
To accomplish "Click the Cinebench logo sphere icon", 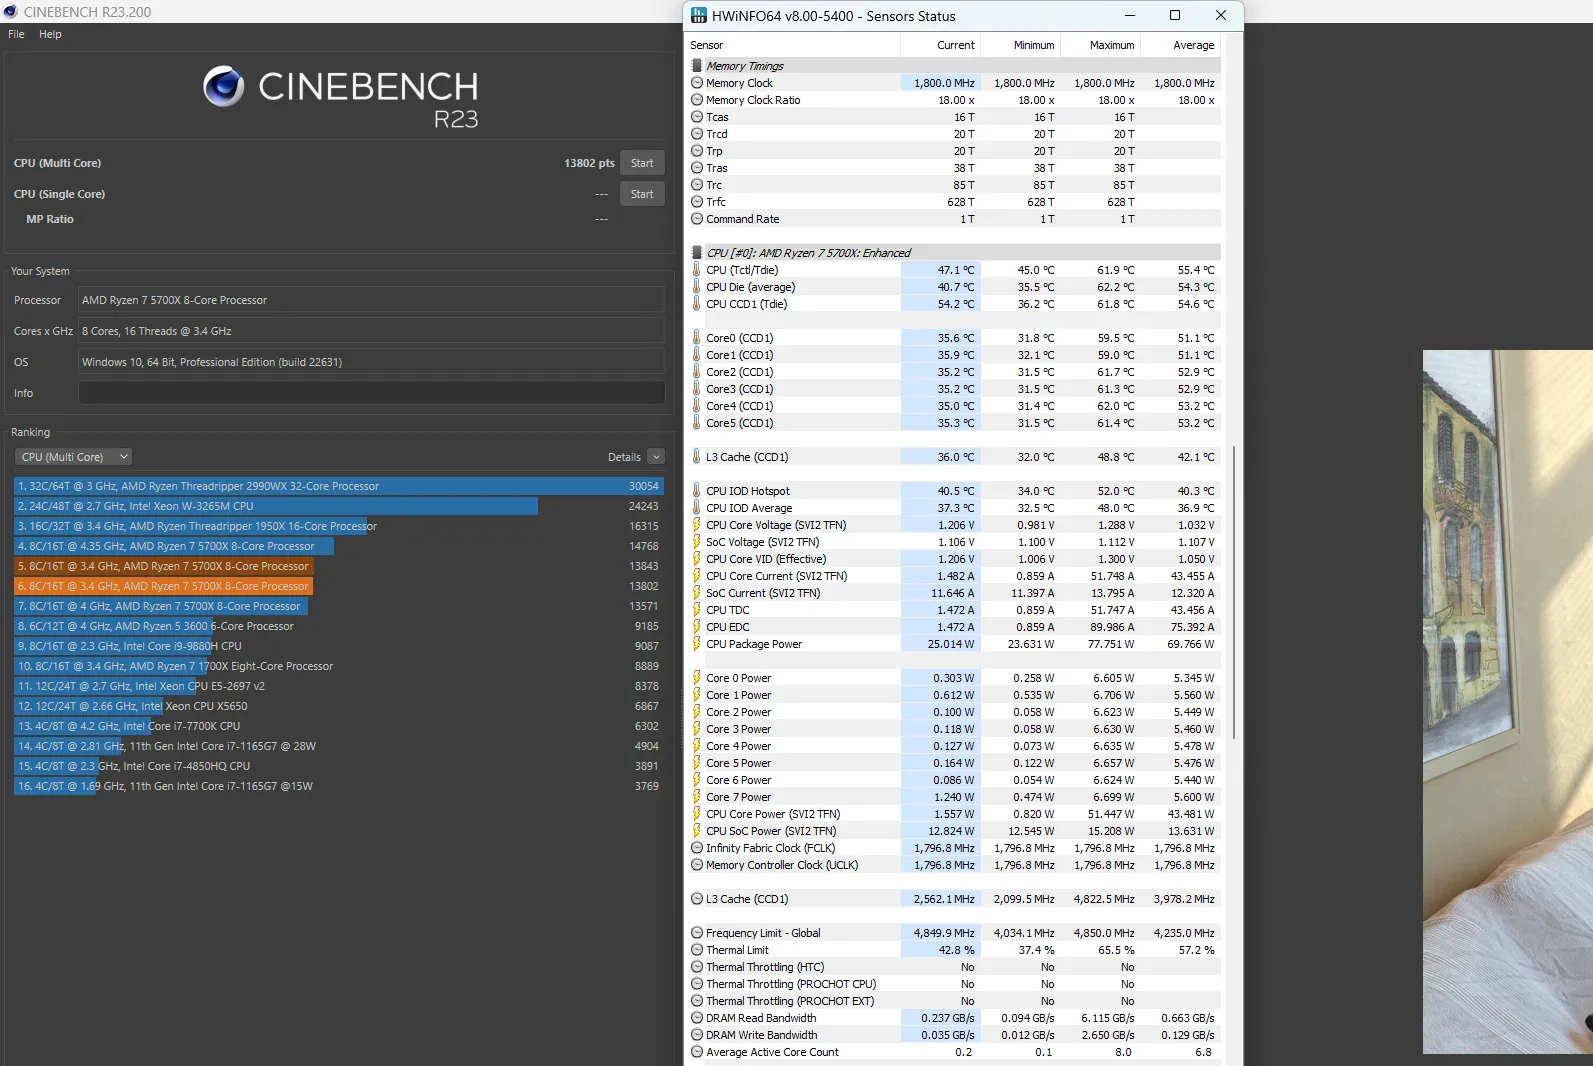I will 223,87.
